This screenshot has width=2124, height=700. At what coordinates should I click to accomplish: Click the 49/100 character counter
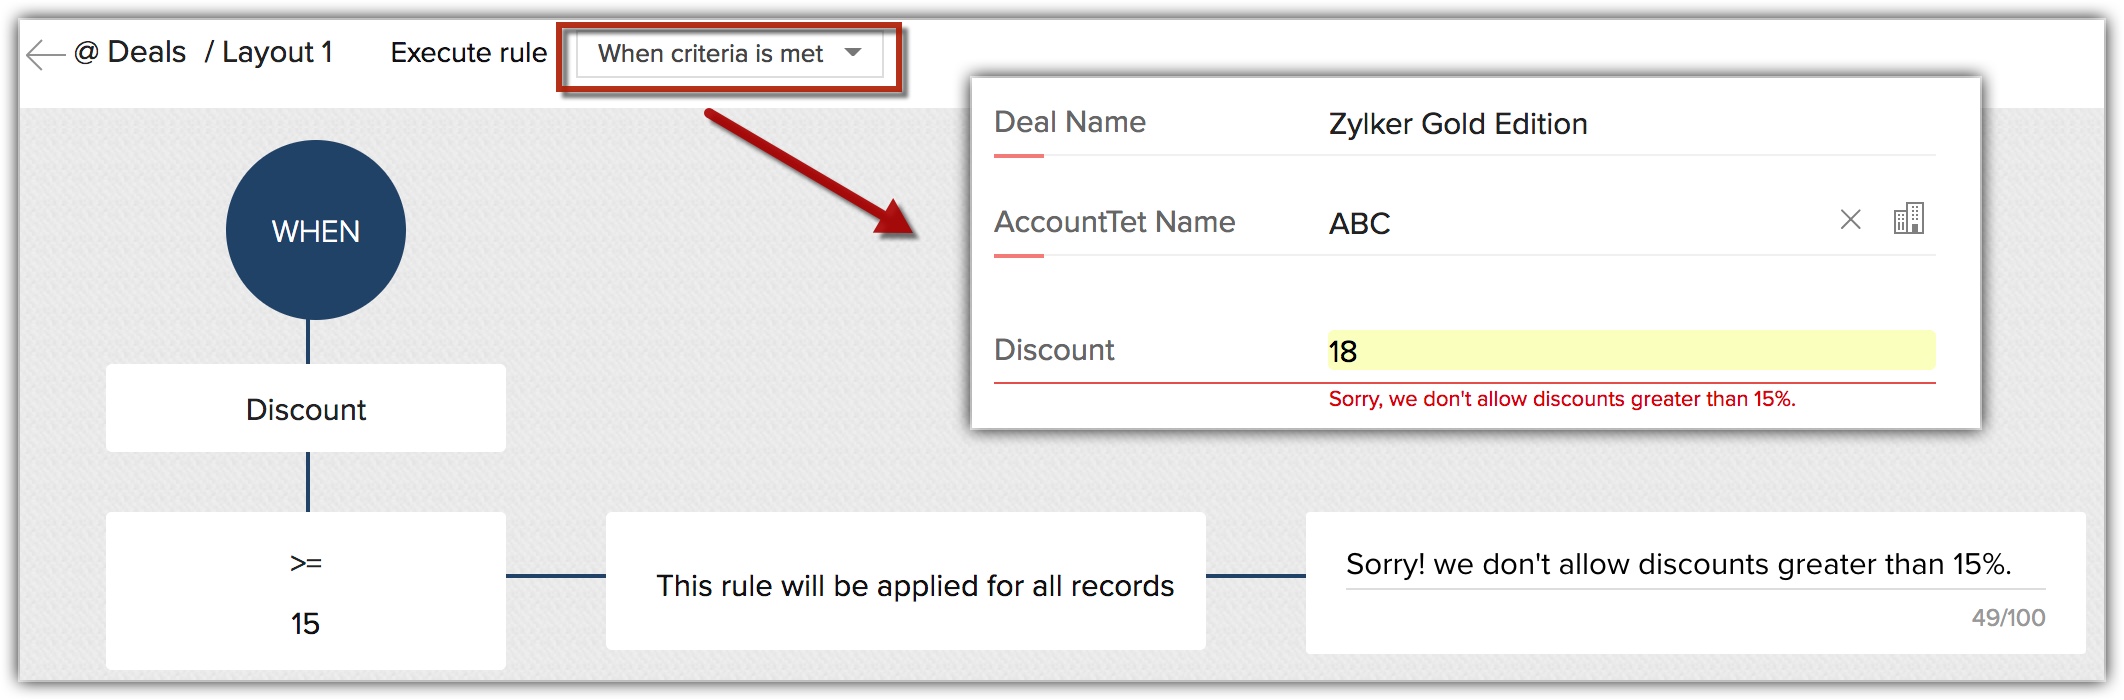pyautogui.click(x=2007, y=618)
